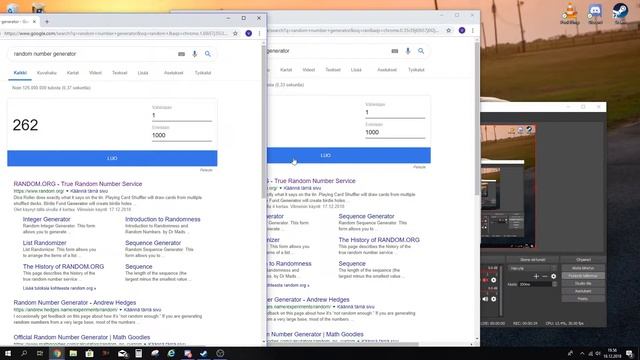Open the List Randomizer link in left window
Screen dimensions: 640x360
point(44,243)
